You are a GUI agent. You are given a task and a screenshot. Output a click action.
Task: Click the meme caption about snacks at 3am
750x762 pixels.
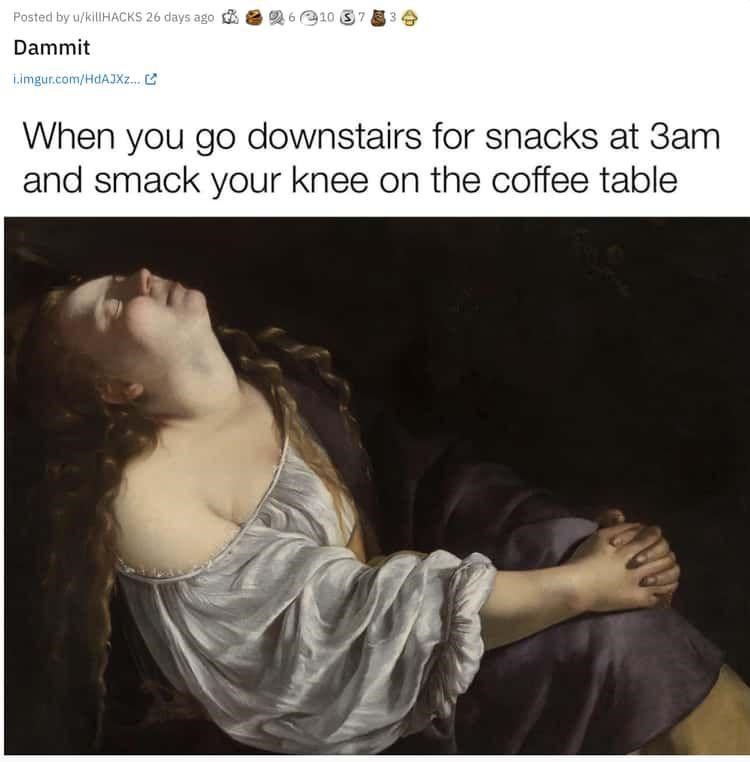pos(371,158)
